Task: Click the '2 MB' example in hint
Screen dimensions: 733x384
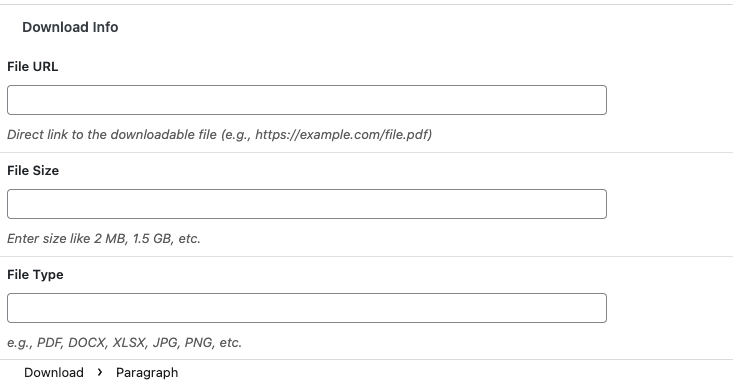Action: [109, 239]
